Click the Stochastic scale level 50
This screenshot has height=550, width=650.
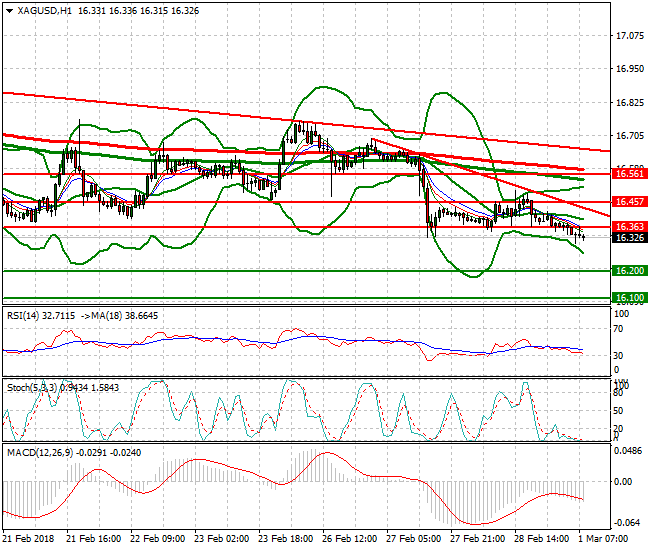(618, 411)
